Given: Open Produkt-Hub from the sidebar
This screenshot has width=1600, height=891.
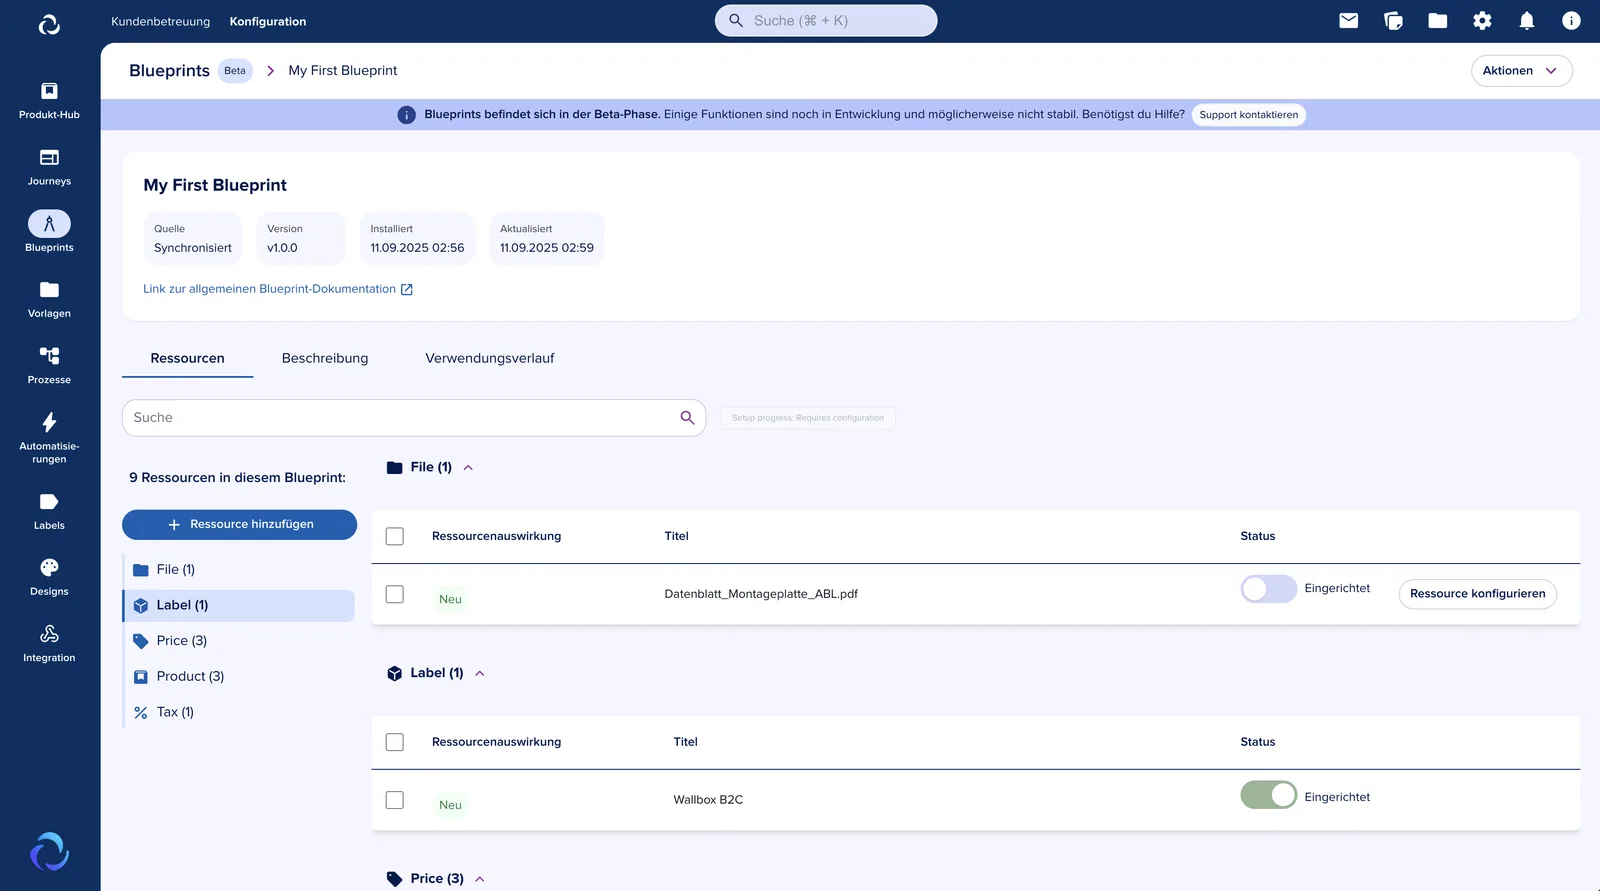Looking at the screenshot, I should 49,101.
